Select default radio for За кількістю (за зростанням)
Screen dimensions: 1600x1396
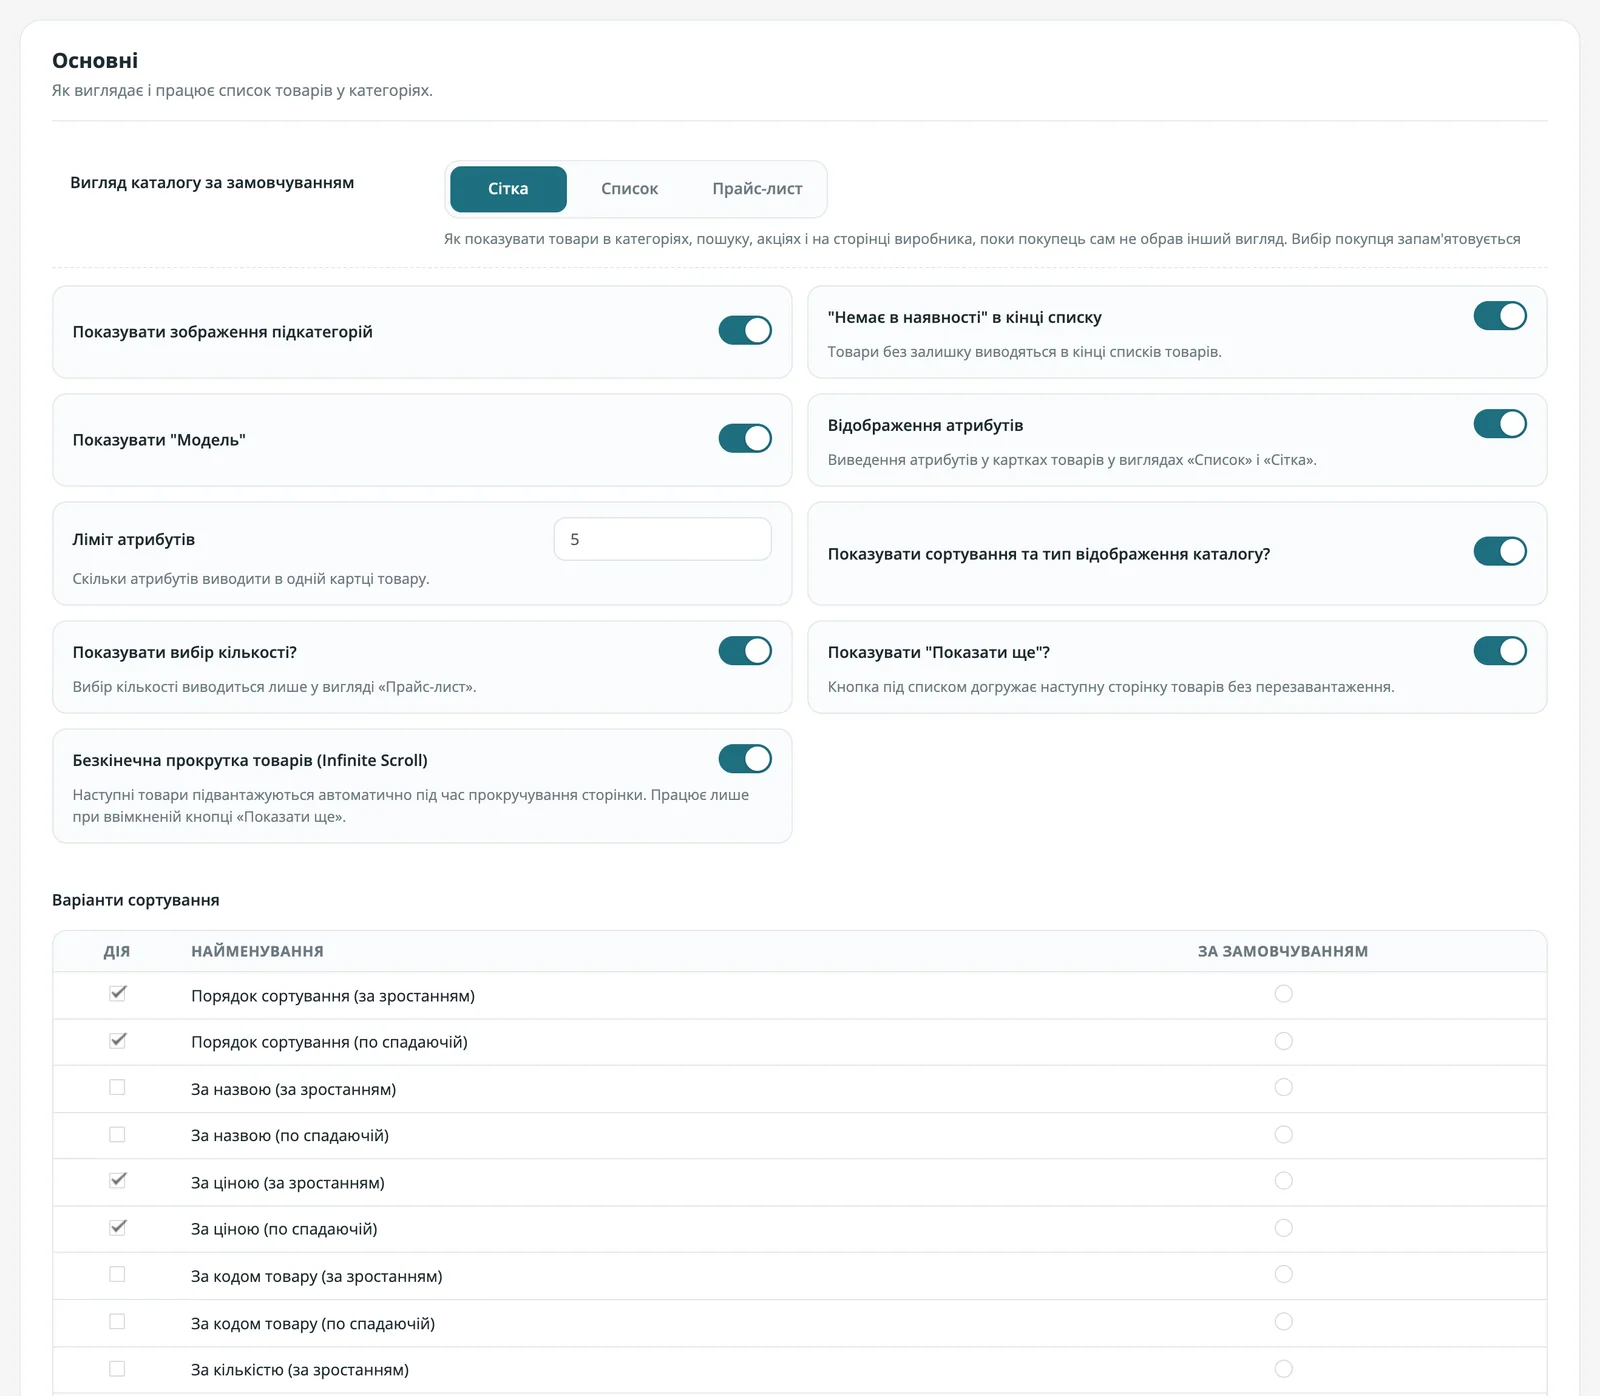click(1284, 1368)
